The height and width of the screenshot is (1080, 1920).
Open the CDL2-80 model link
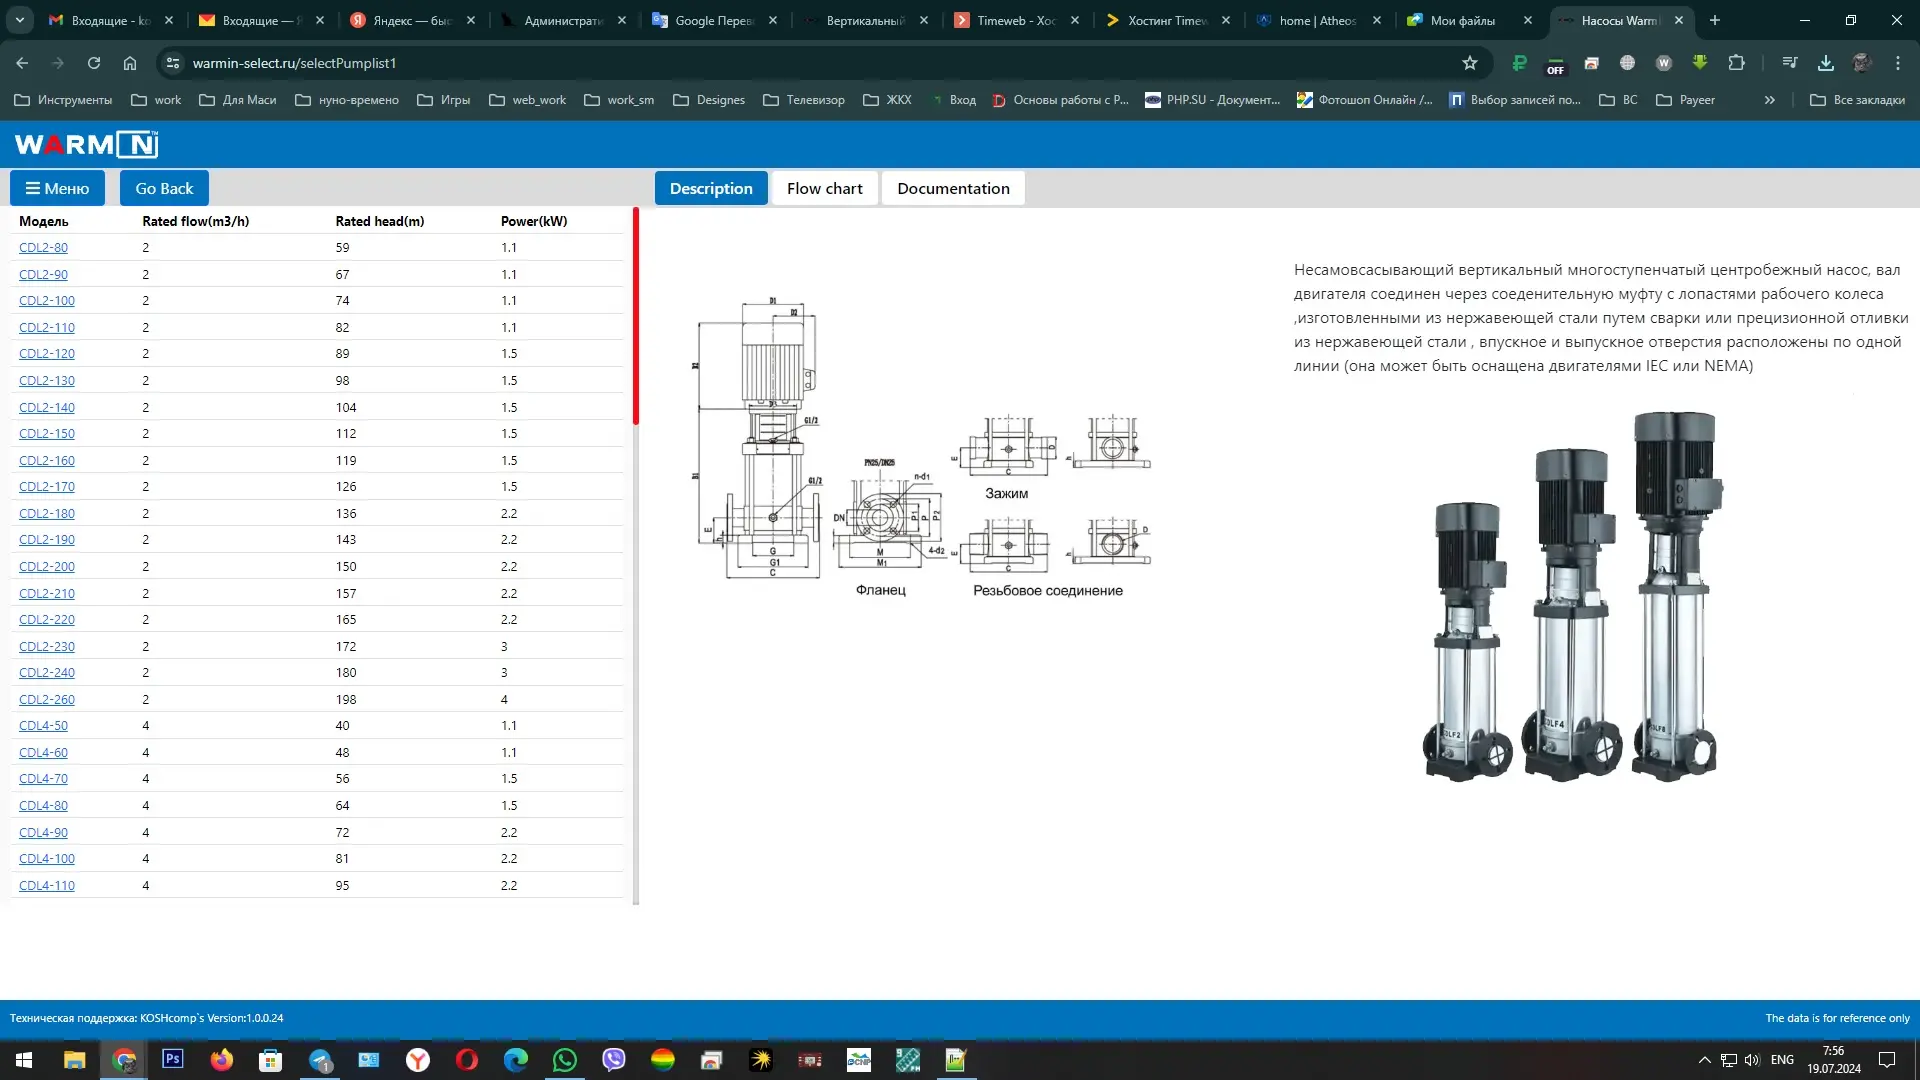pyautogui.click(x=43, y=247)
